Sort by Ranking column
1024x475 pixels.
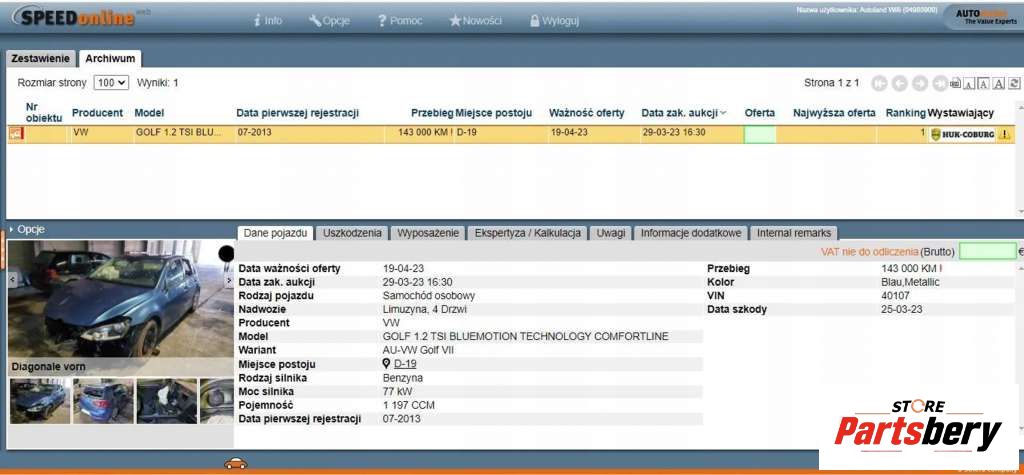(x=905, y=113)
